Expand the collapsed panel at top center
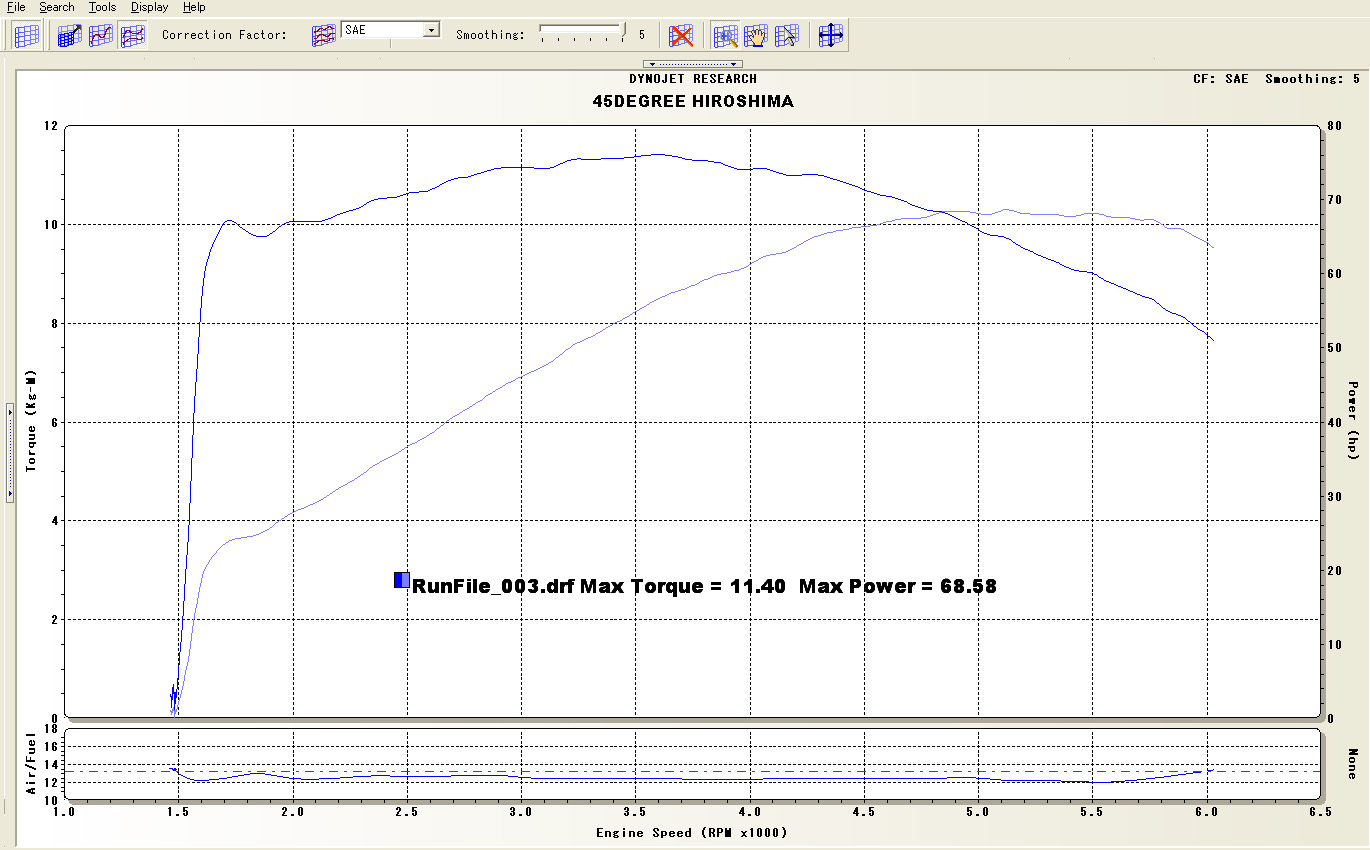 coord(692,64)
